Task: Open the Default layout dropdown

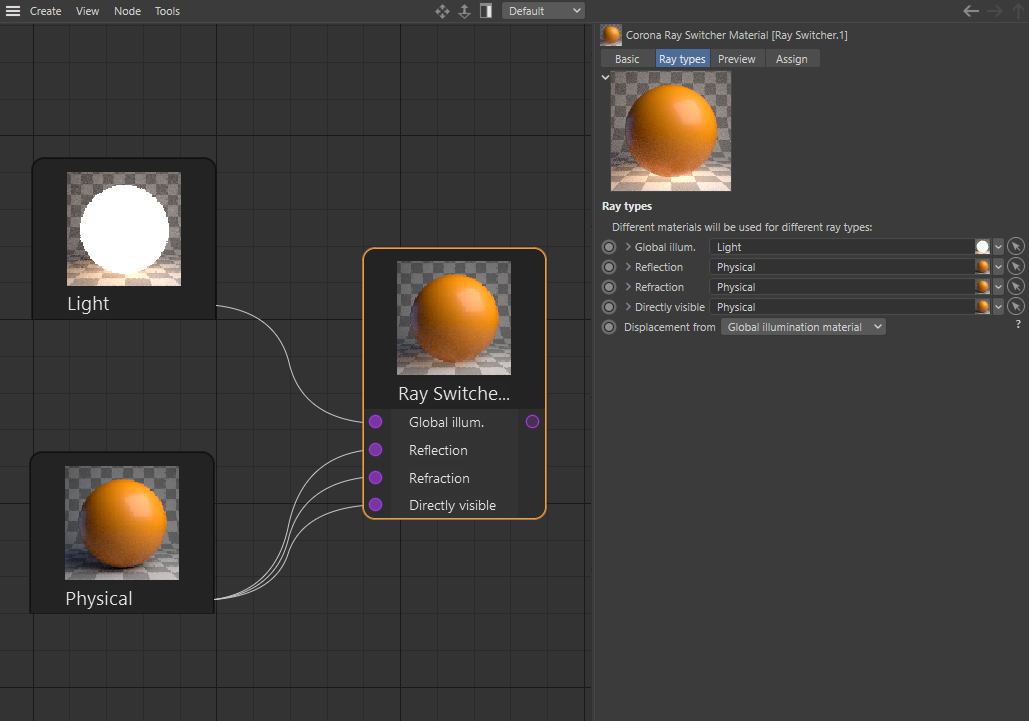Action: (x=543, y=11)
